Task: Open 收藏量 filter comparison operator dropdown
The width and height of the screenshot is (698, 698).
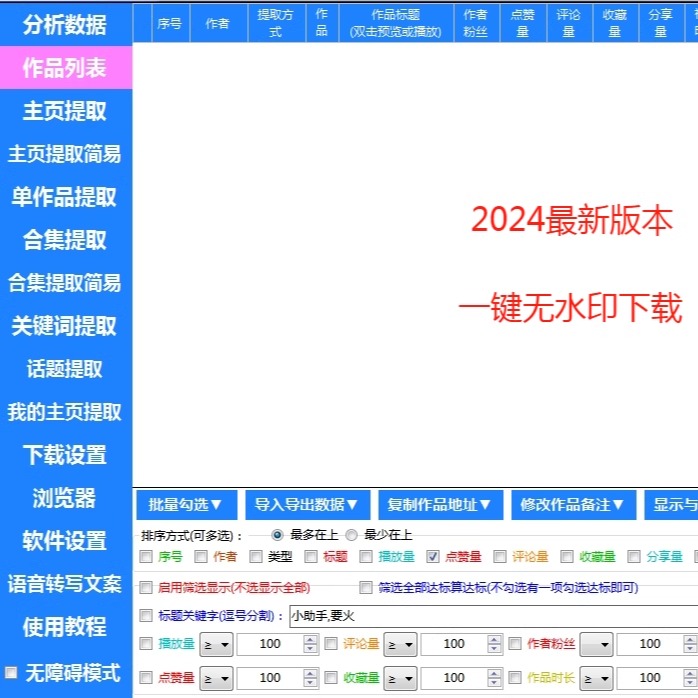Action: [x=401, y=678]
